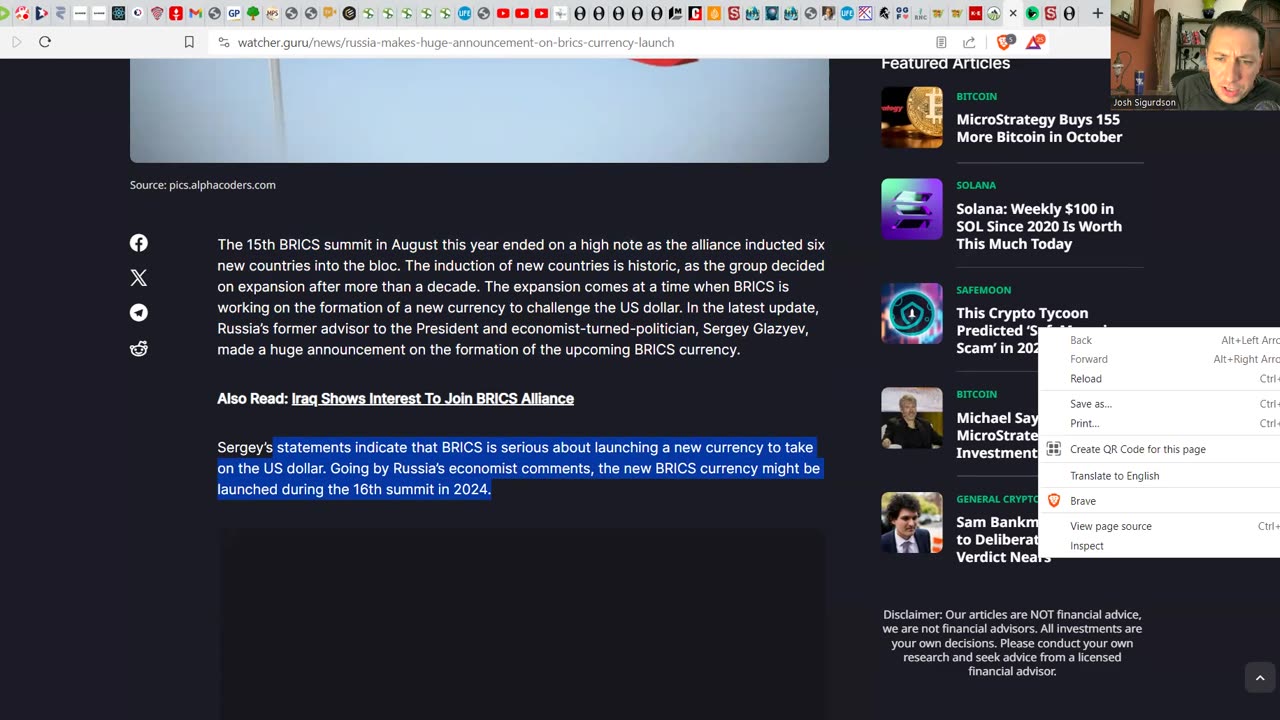Open the Michael Saylor MicroStrategy article title
Image resolution: width=1280 pixels, height=720 pixels.
click(x=997, y=435)
